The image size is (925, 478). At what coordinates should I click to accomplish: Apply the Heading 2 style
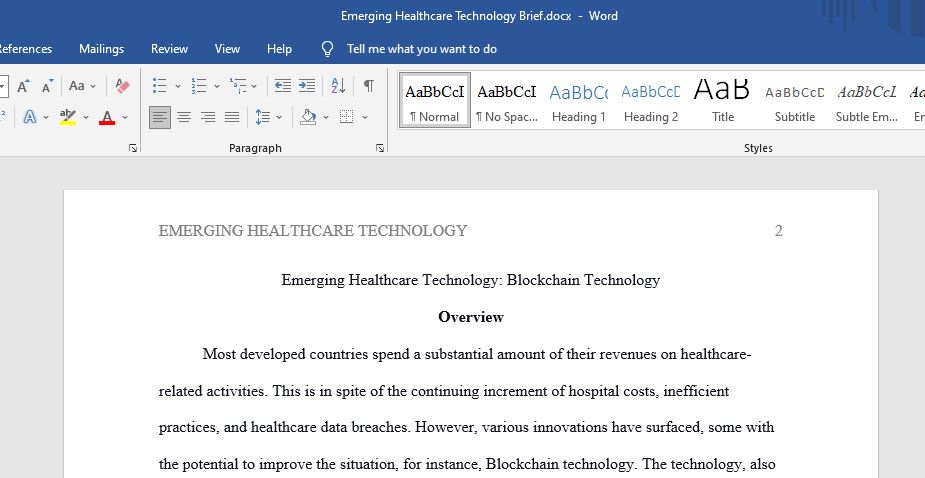tap(651, 100)
